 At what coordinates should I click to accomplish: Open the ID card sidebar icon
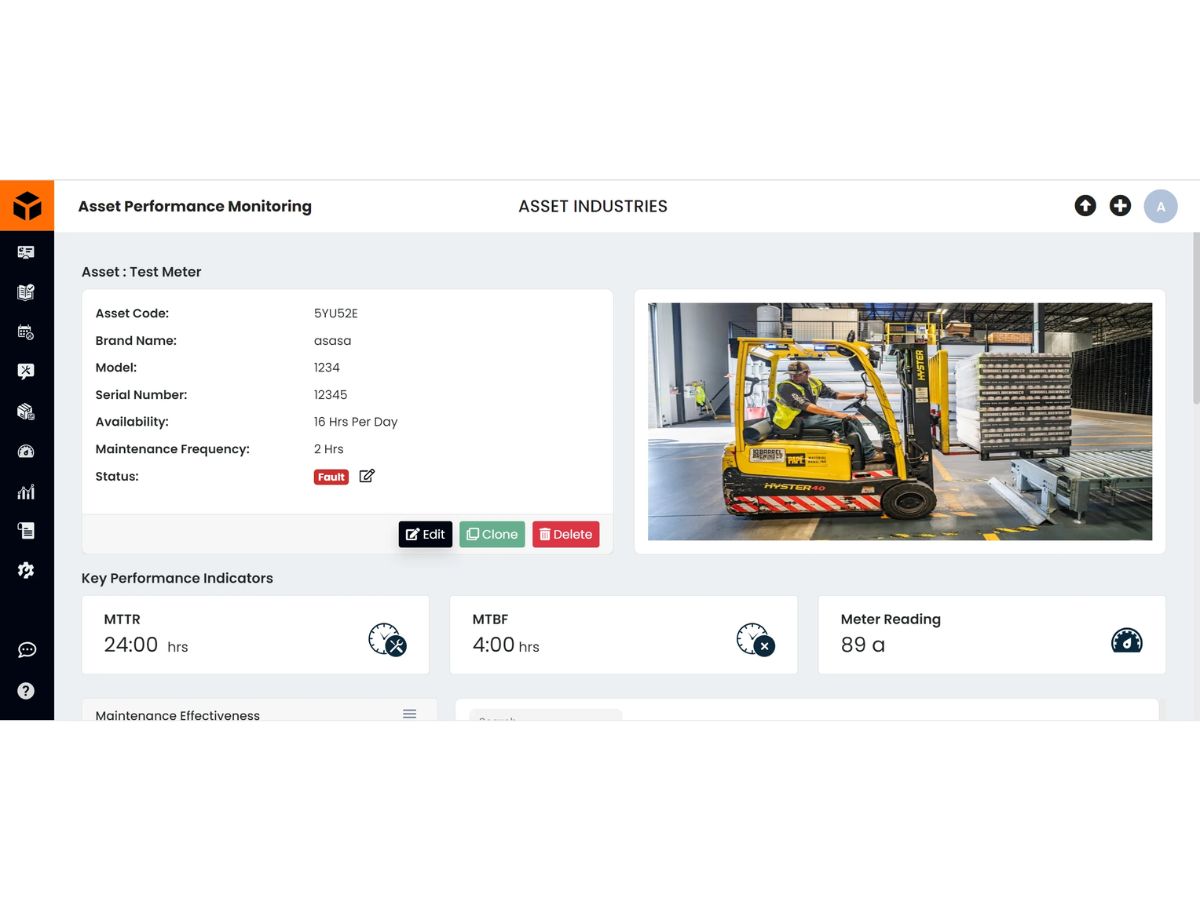(x=26, y=253)
